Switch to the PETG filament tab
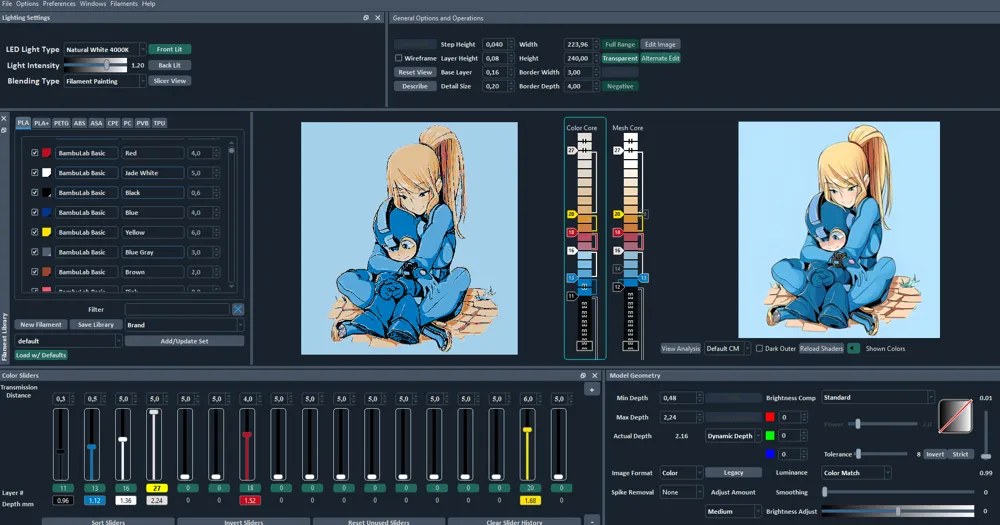The height and width of the screenshot is (525, 1000). point(61,123)
